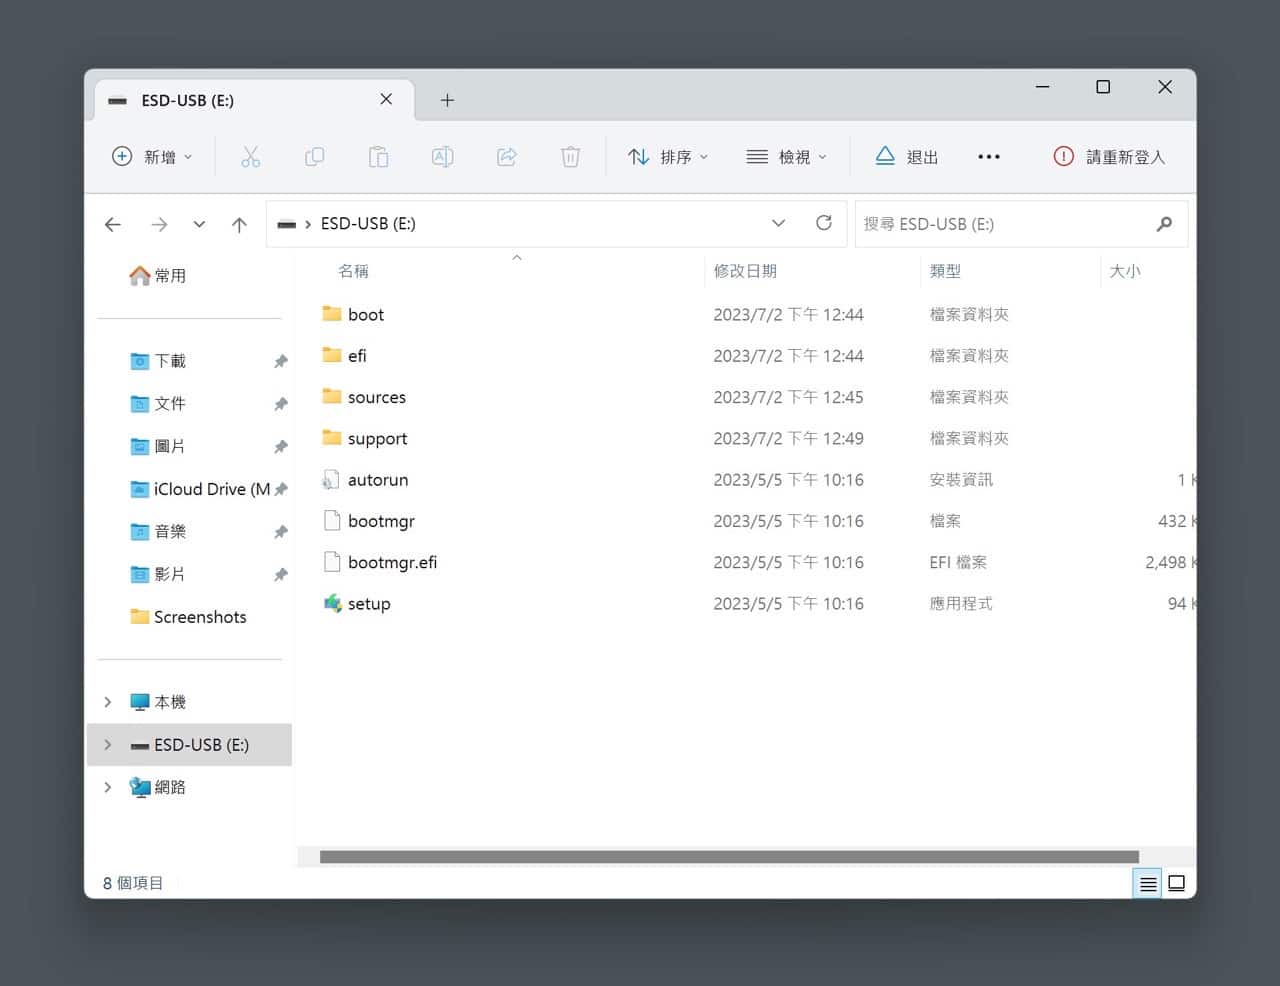Viewport: 1280px width, 986px height.
Task: Click the 請重新登入 sign-in notice
Action: (1109, 157)
